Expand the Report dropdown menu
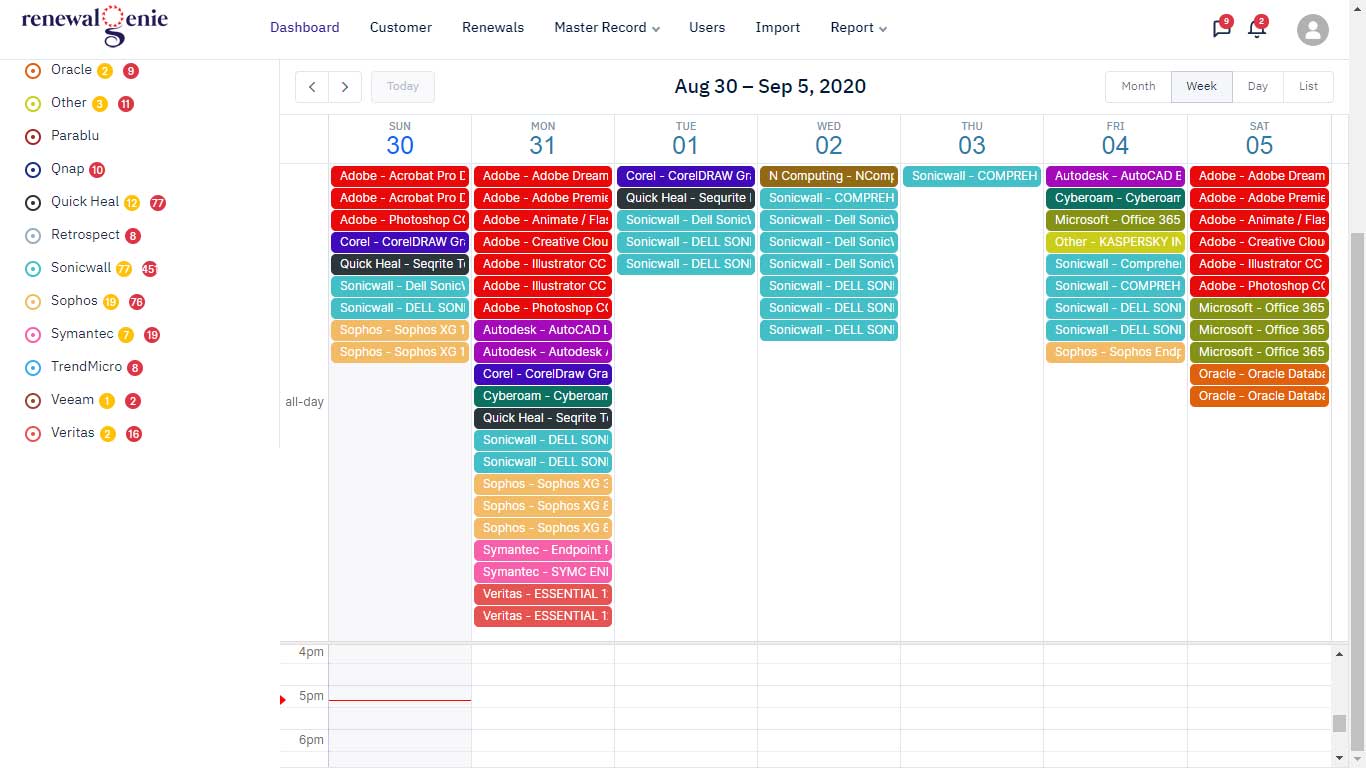This screenshot has height=768, width=1366. pos(858,28)
